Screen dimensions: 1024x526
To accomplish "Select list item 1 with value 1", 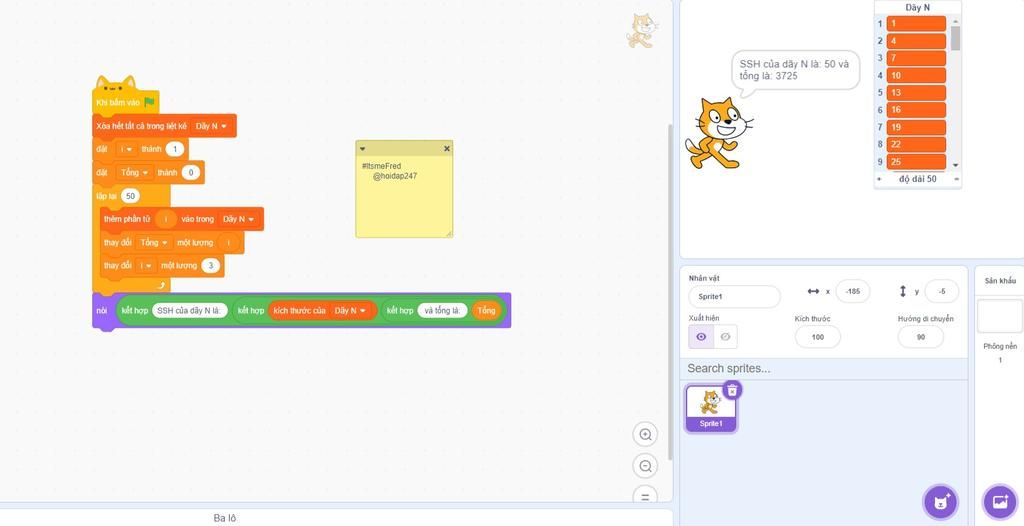I will 916,24.
